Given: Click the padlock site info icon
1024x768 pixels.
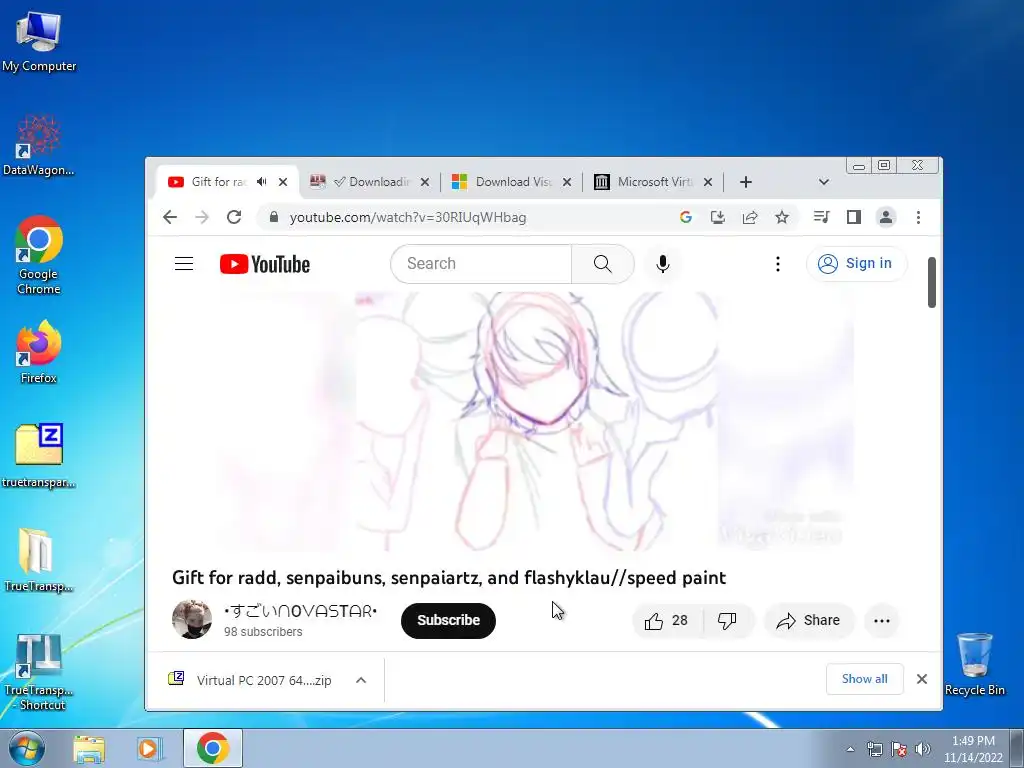Looking at the screenshot, I should click(x=274, y=217).
